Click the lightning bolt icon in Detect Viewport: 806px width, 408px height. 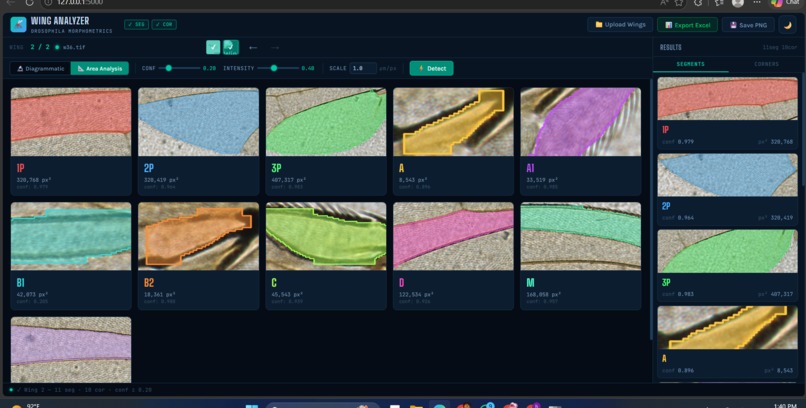421,68
